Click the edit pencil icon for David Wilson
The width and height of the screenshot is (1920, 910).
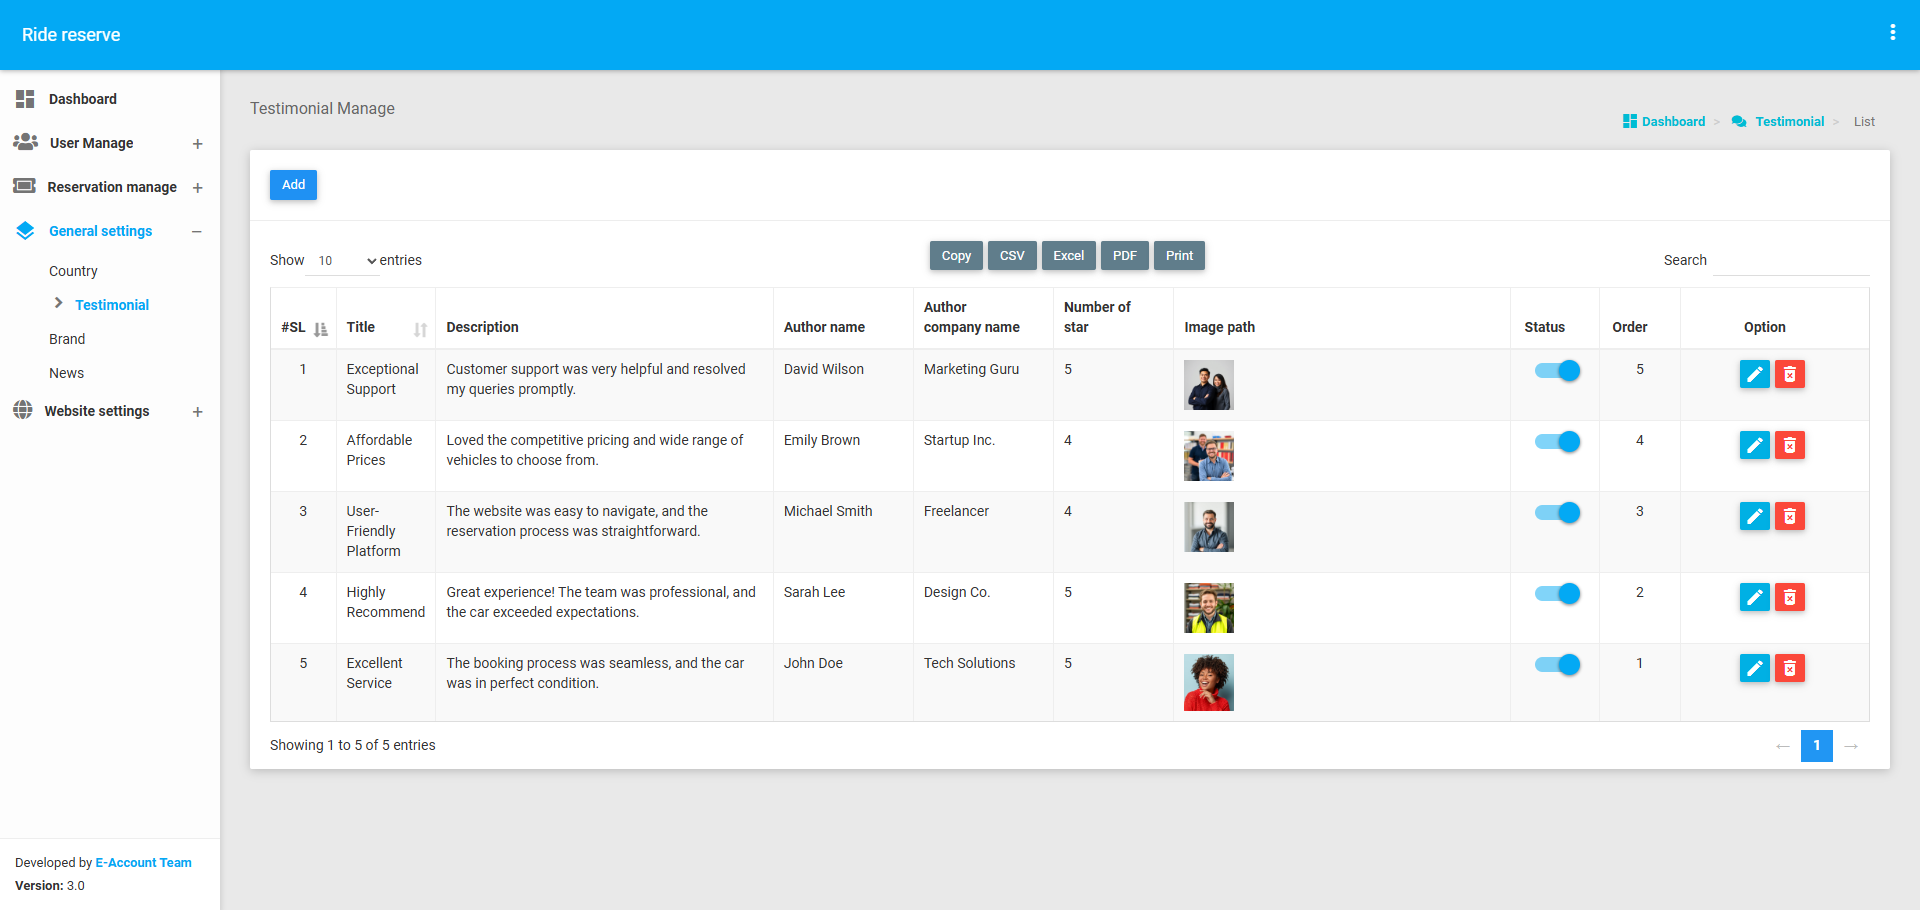pos(1754,374)
